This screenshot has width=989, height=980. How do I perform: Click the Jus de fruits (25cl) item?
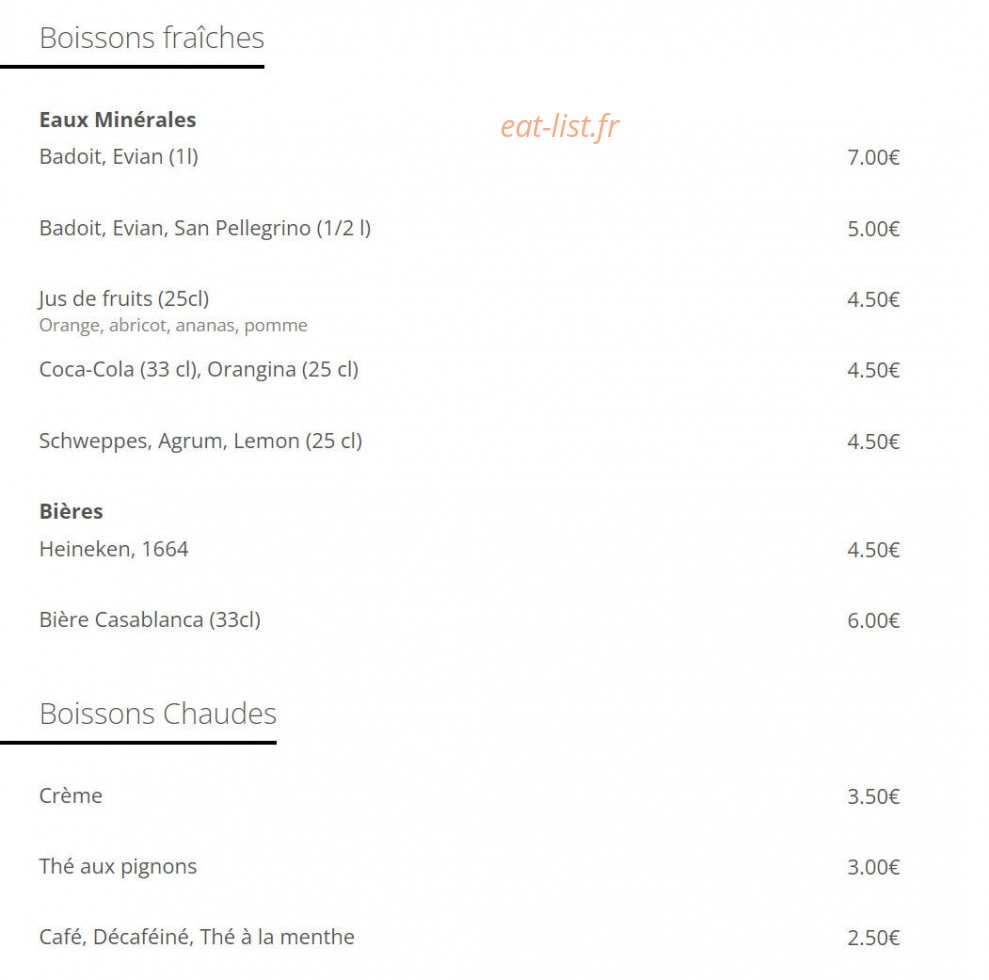[124, 299]
